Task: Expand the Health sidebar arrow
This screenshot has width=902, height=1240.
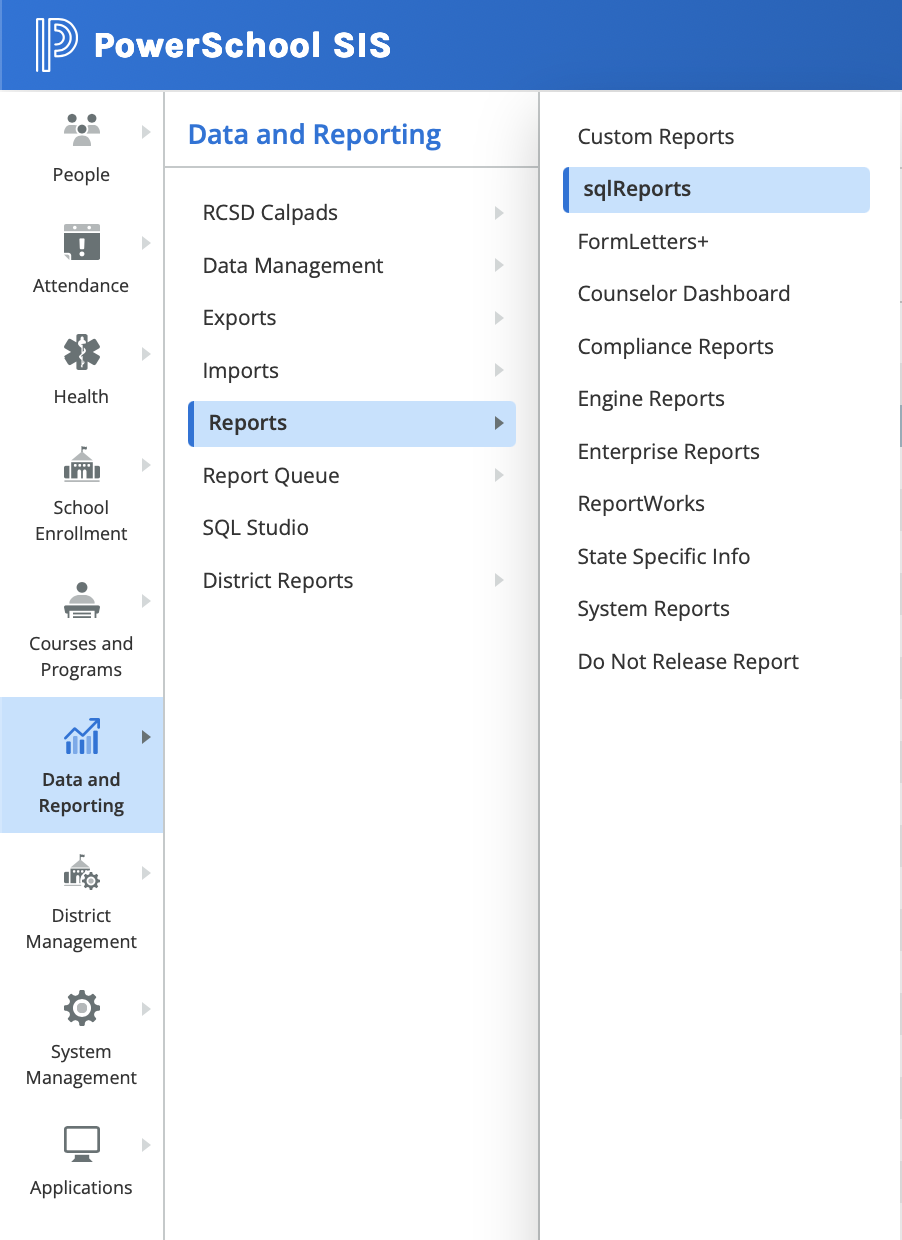Action: pyautogui.click(x=146, y=353)
